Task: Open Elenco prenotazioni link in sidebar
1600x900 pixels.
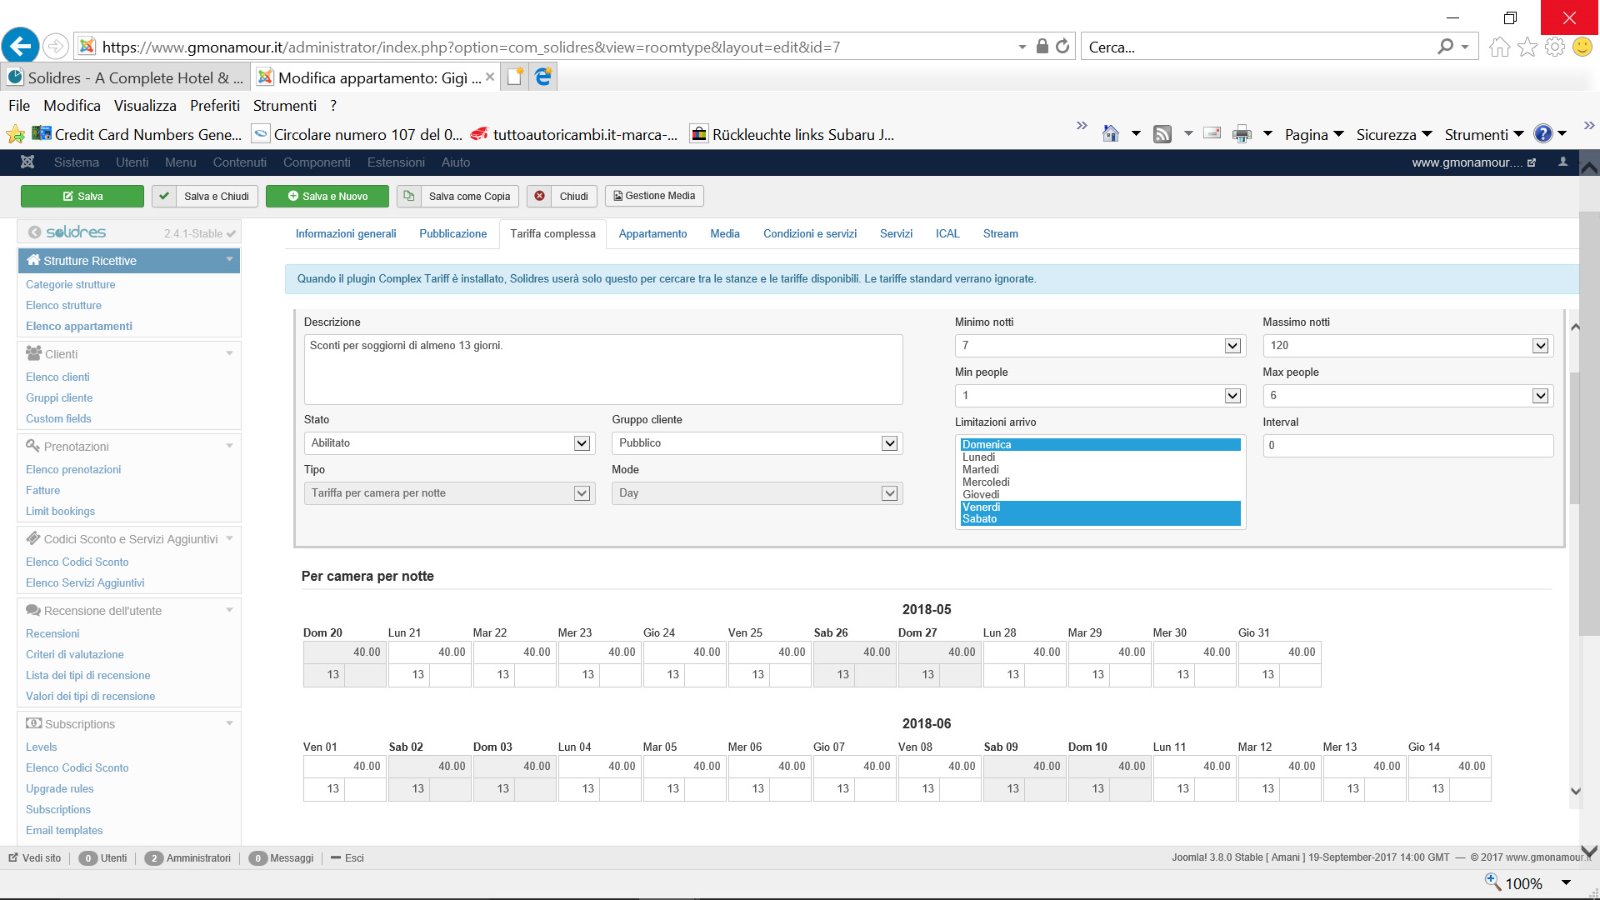Action: coord(73,469)
